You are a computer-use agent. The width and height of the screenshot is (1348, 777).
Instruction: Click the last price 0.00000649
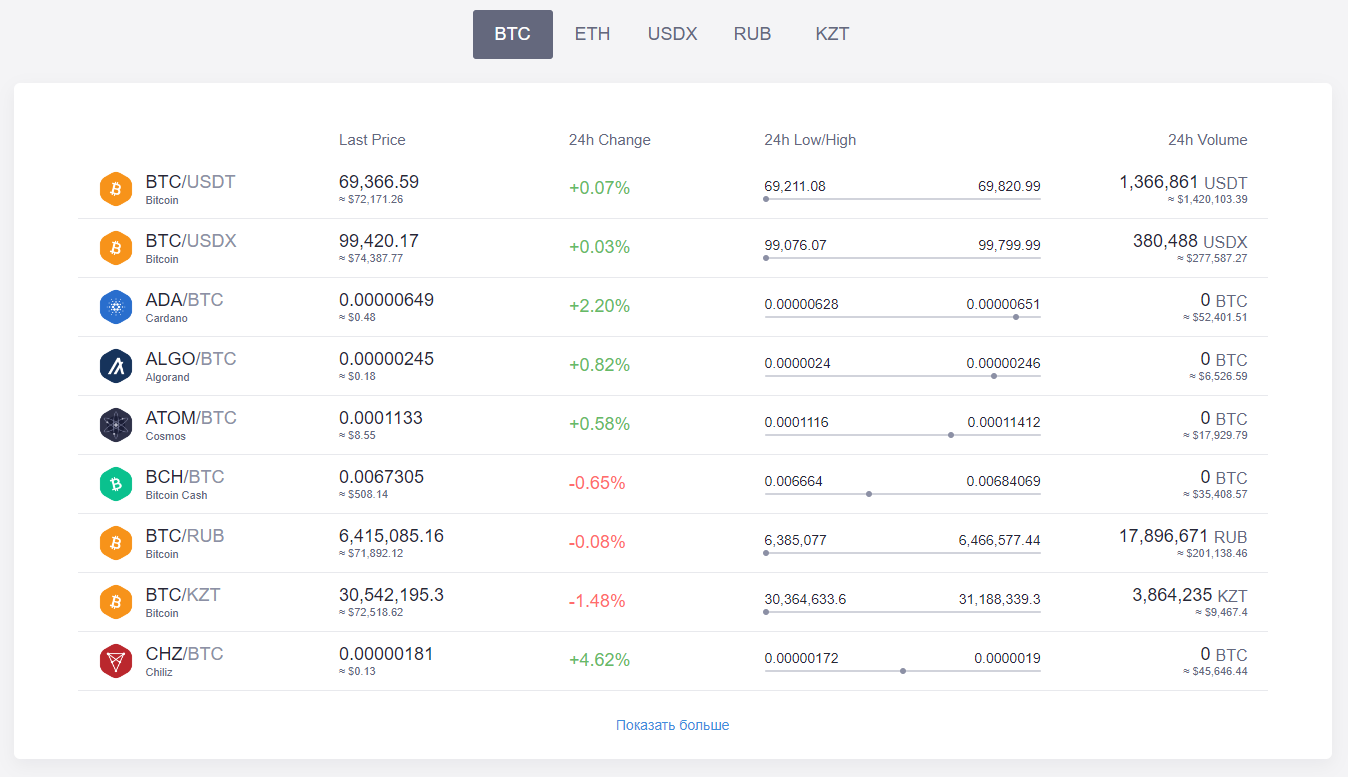coord(386,300)
